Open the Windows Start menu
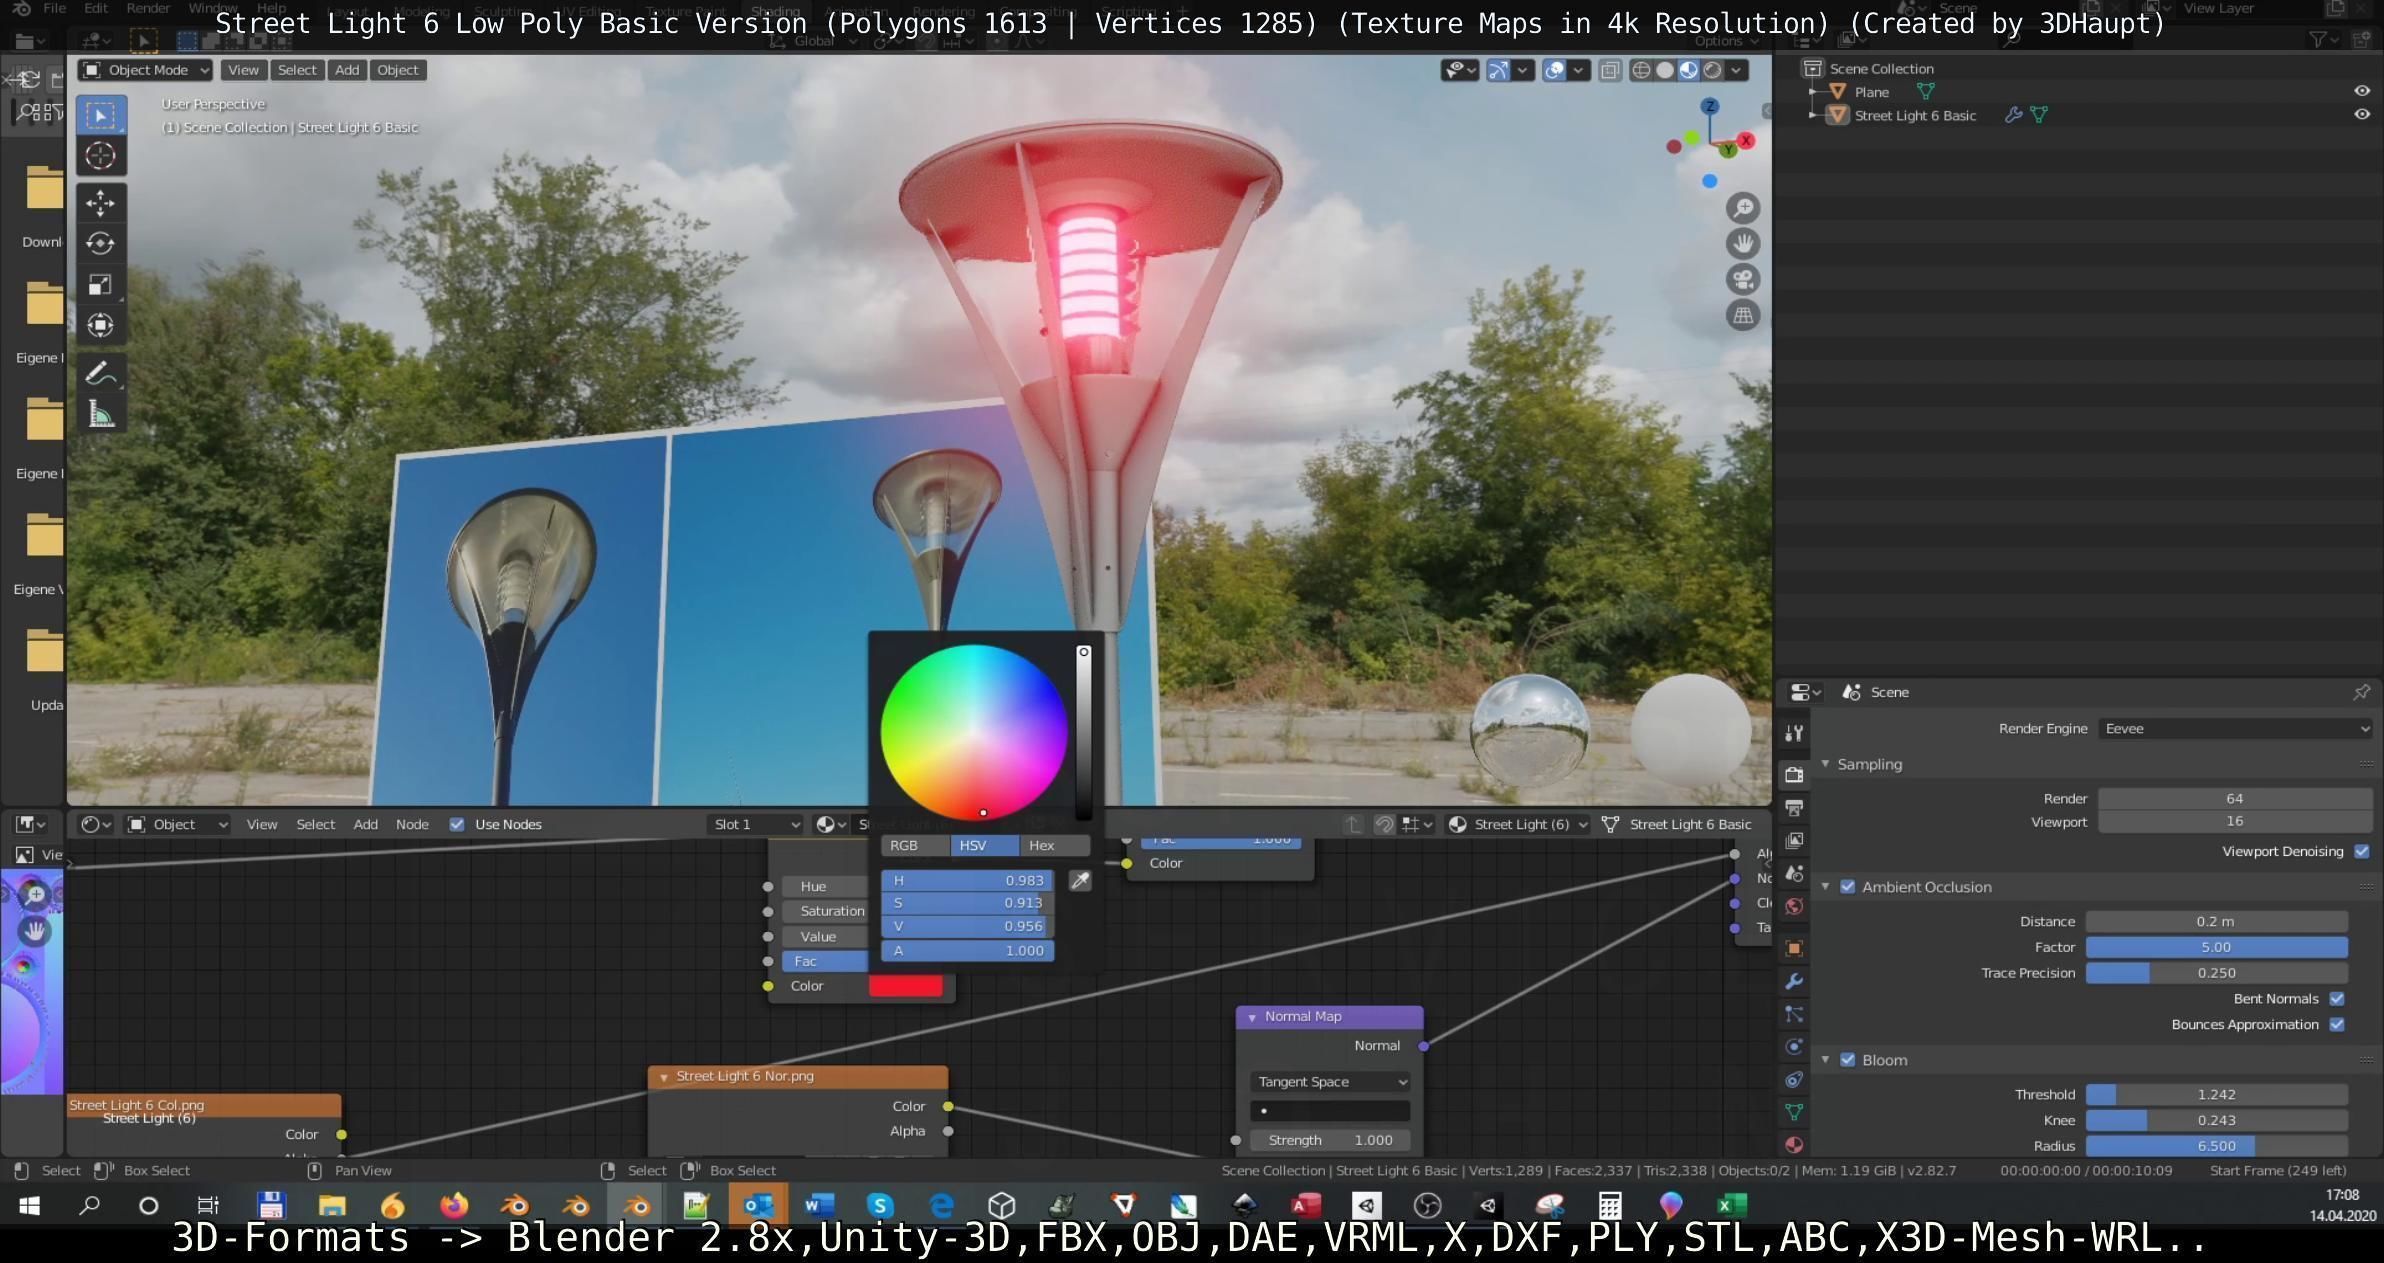The width and height of the screenshot is (2384, 1263). [x=29, y=1205]
